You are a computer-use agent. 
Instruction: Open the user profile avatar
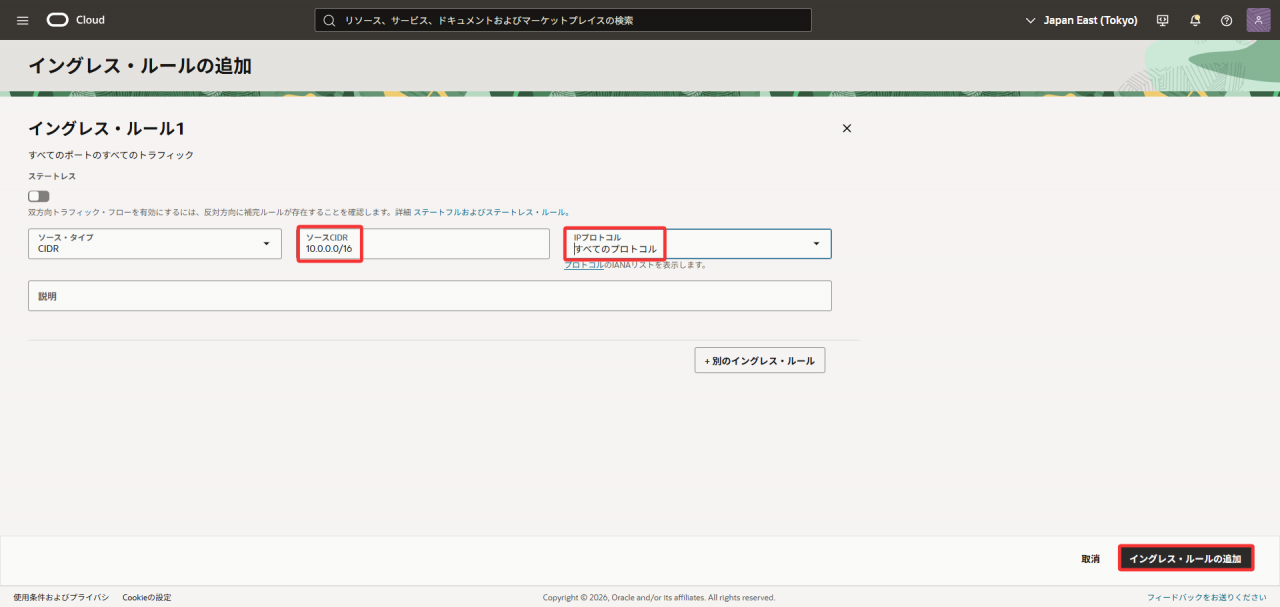pyautogui.click(x=1258, y=20)
